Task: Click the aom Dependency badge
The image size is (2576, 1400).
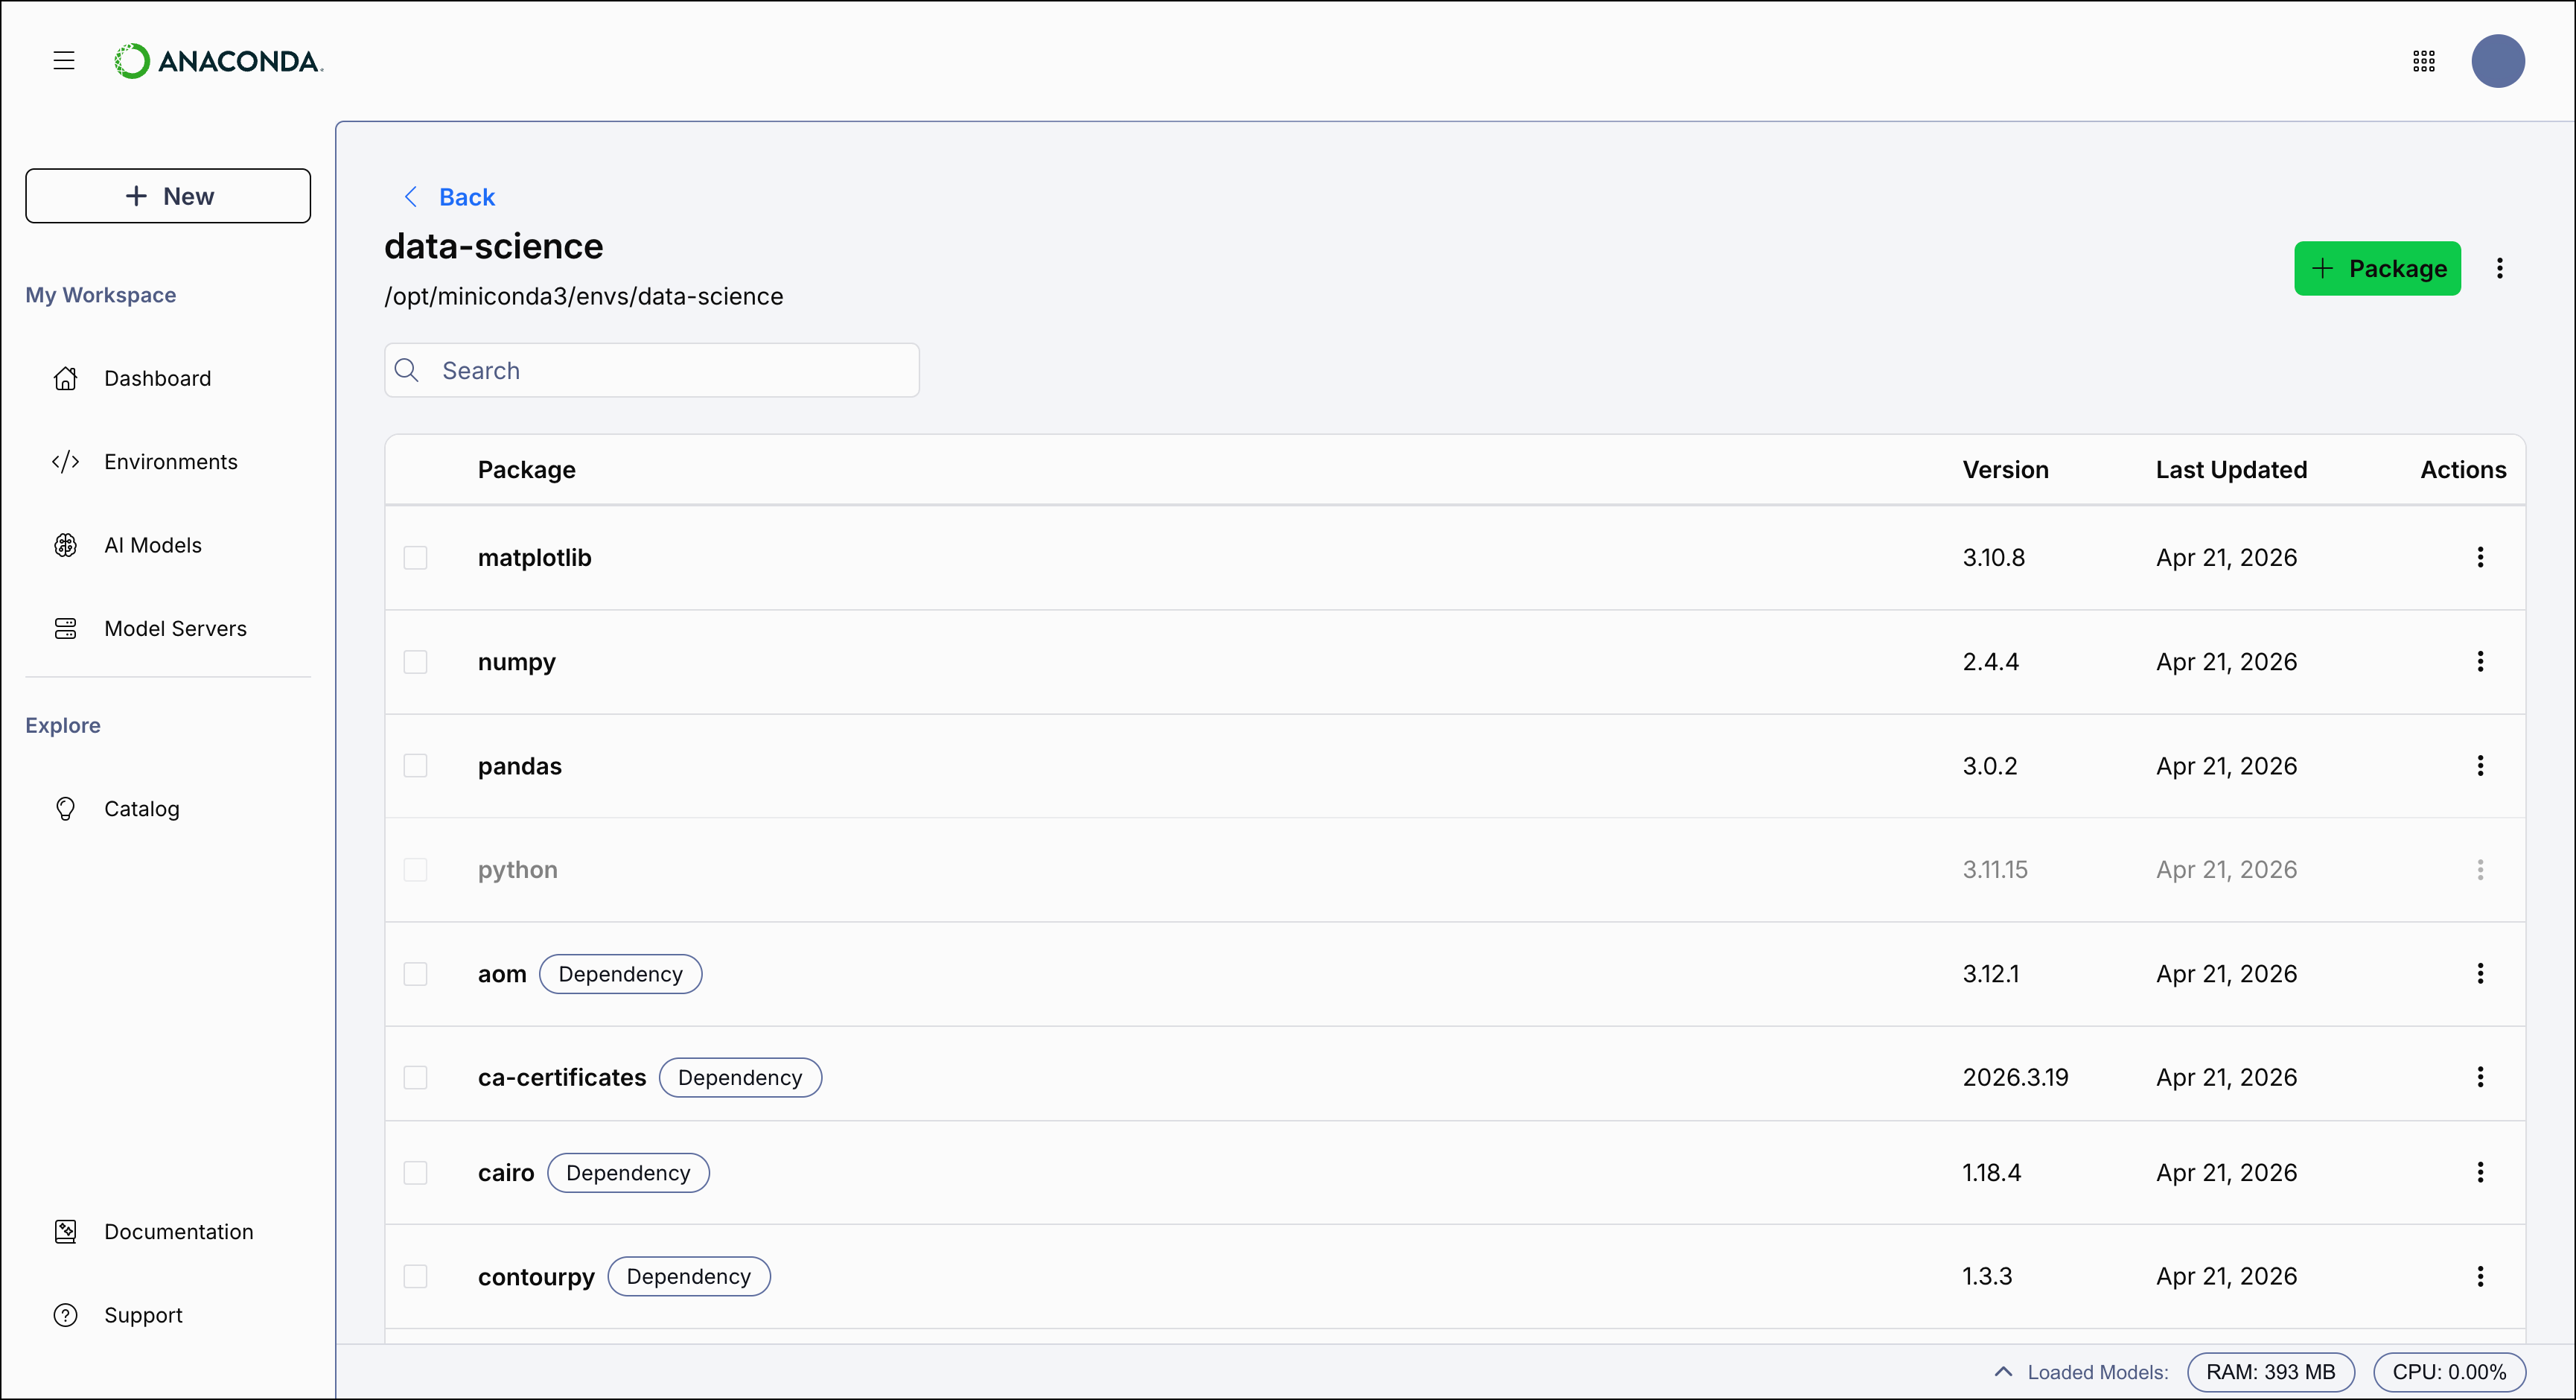Action: tap(620, 974)
